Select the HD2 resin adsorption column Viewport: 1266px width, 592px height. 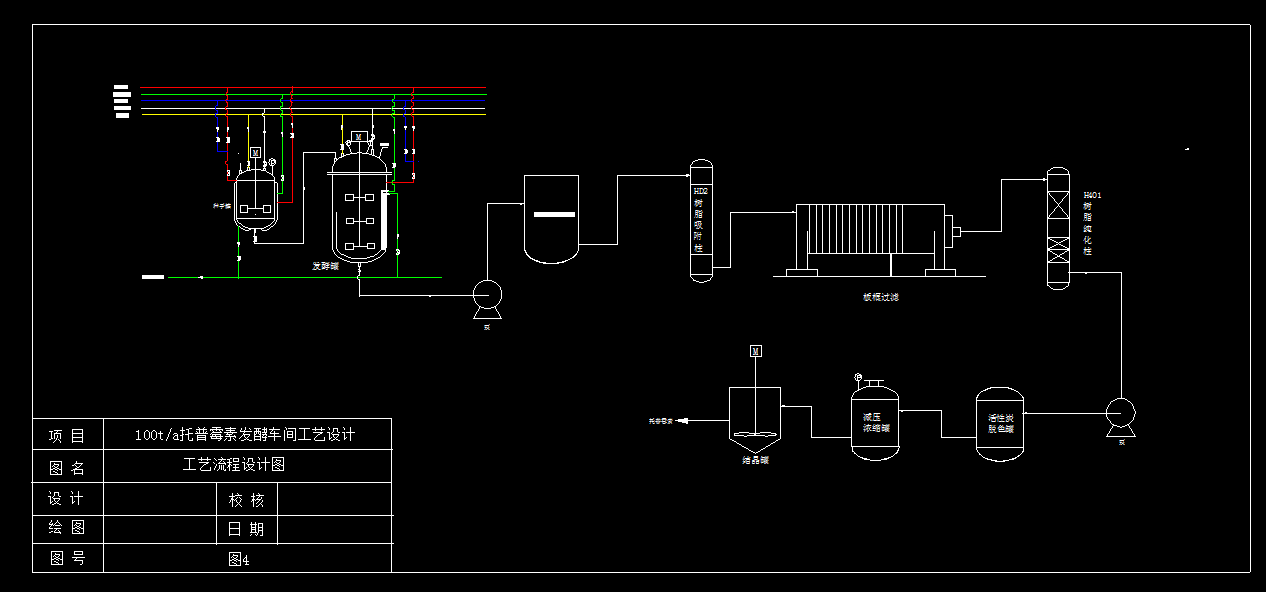[x=701, y=220]
